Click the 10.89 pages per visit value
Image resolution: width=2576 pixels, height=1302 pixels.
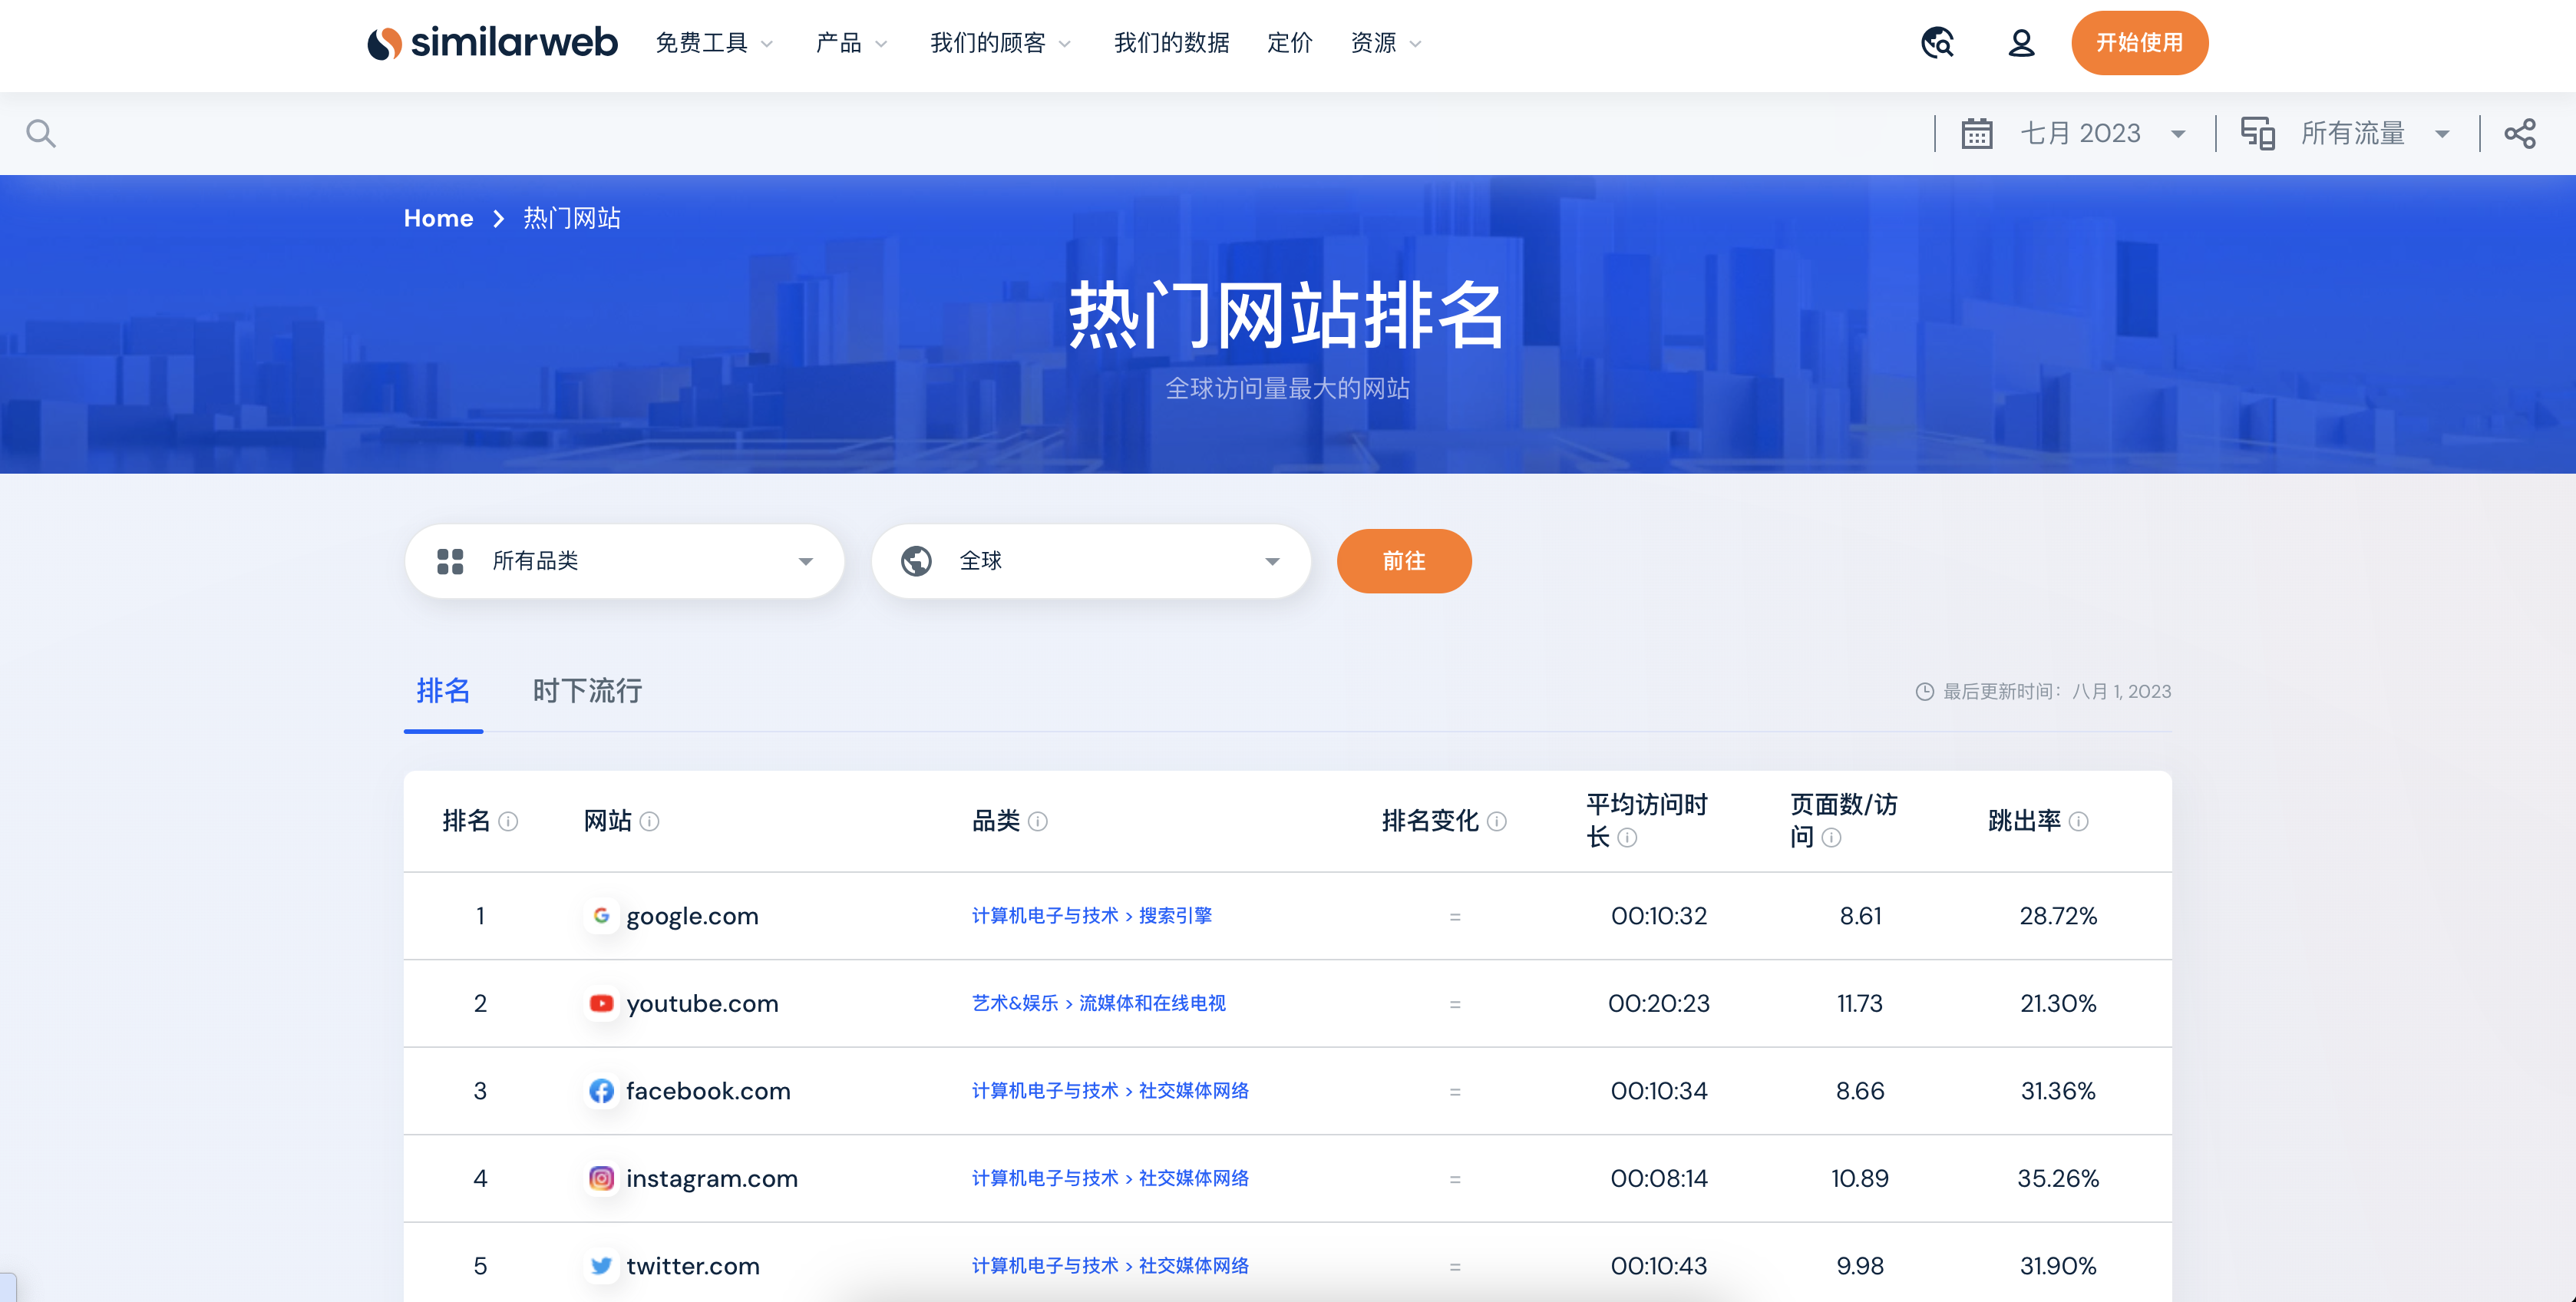pyautogui.click(x=1859, y=1178)
